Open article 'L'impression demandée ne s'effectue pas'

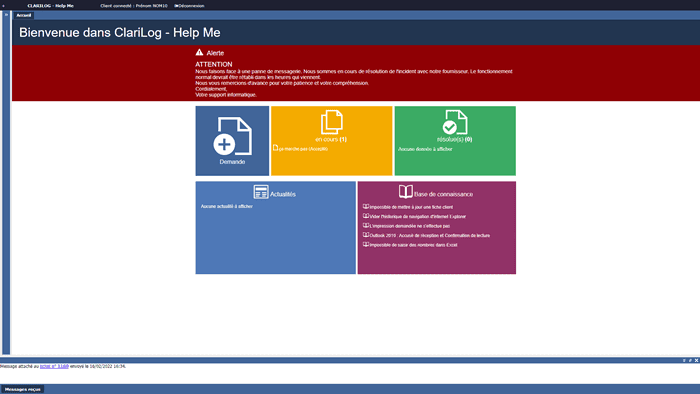pos(410,226)
